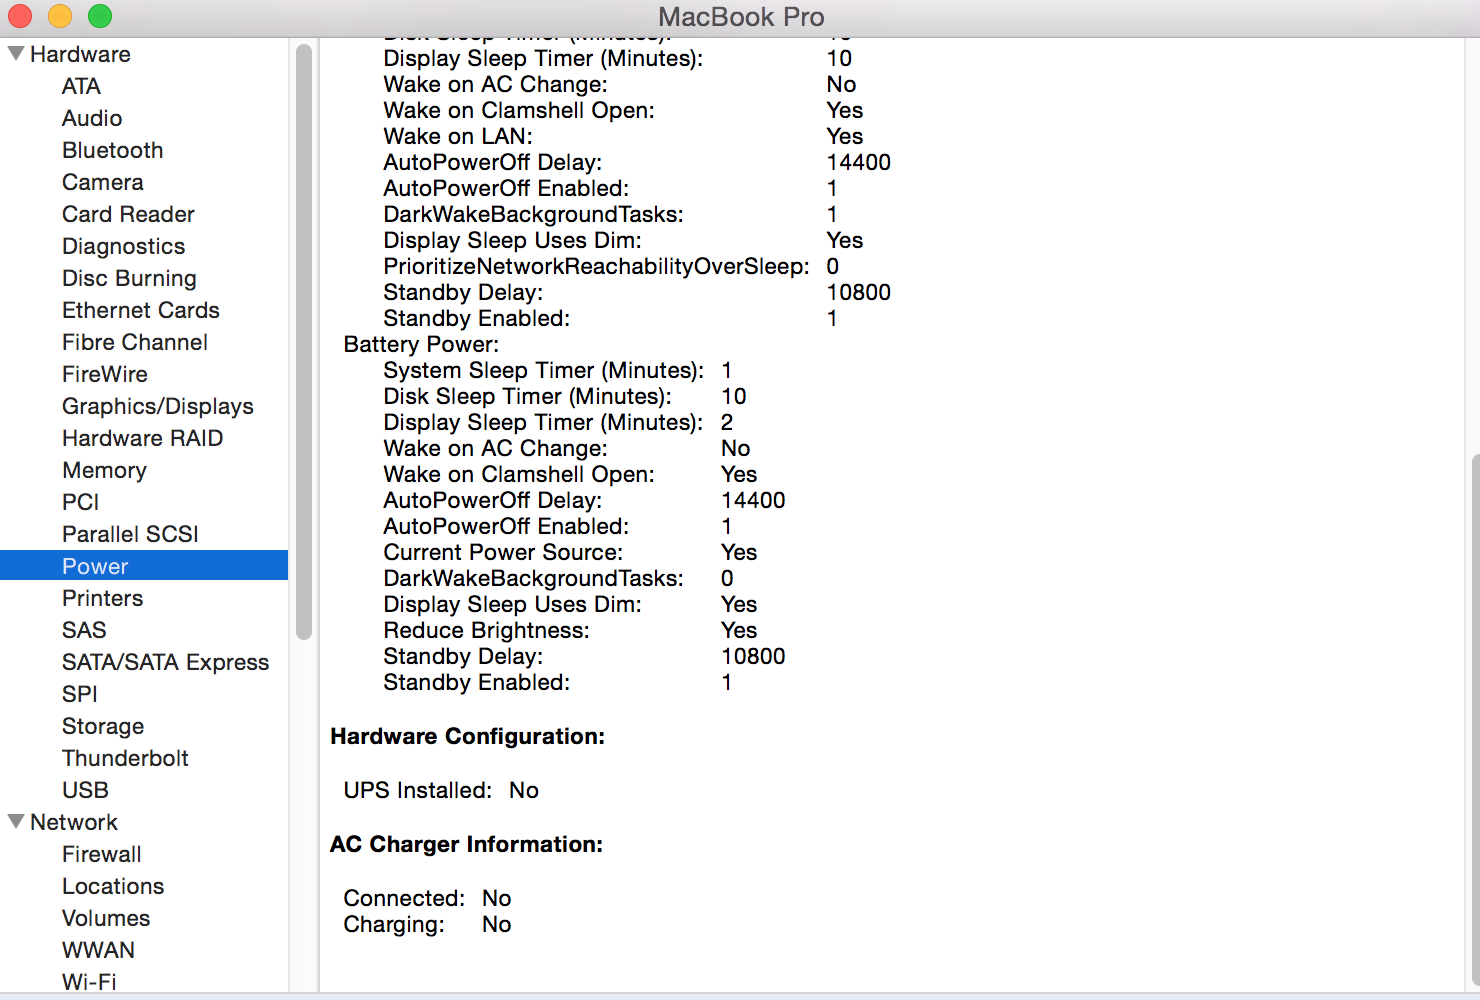Image resolution: width=1480 pixels, height=1000 pixels.
Task: Open Disc Burning information
Action: point(129,278)
